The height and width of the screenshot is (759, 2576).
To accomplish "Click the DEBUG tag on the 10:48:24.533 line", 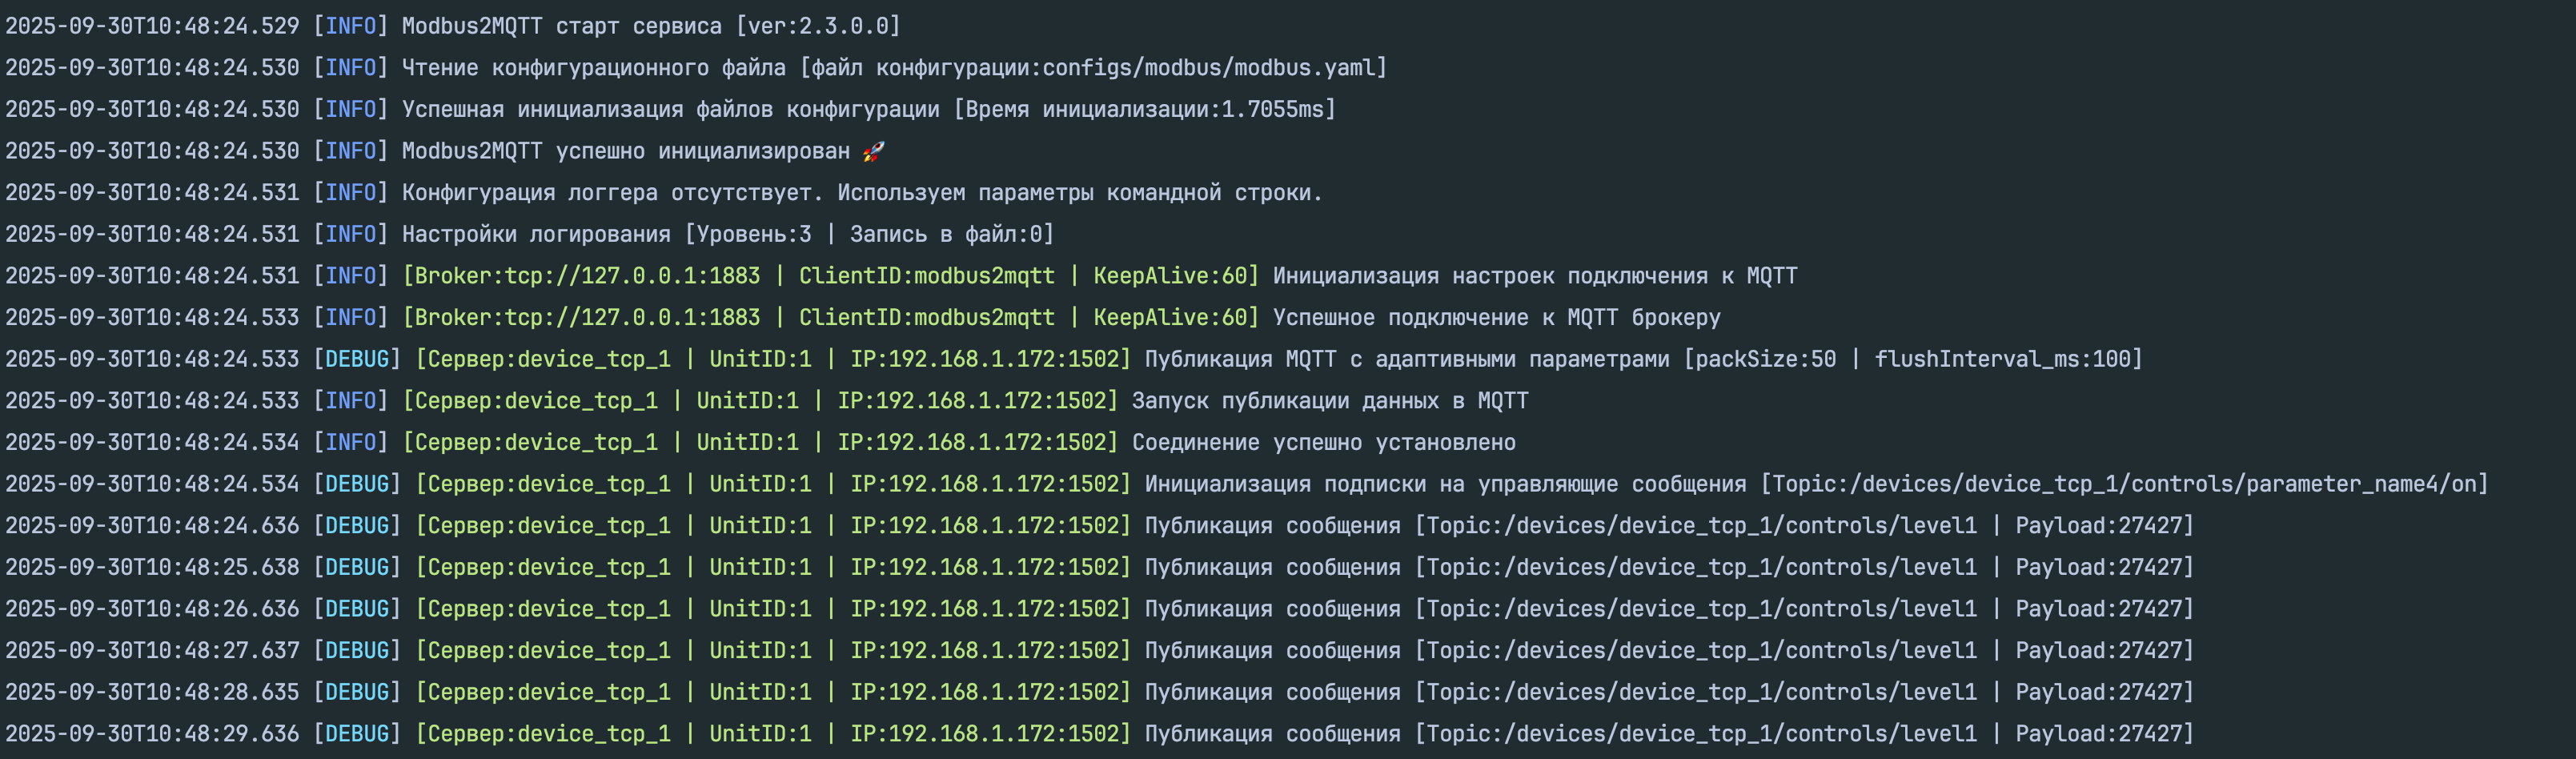I will coord(357,359).
